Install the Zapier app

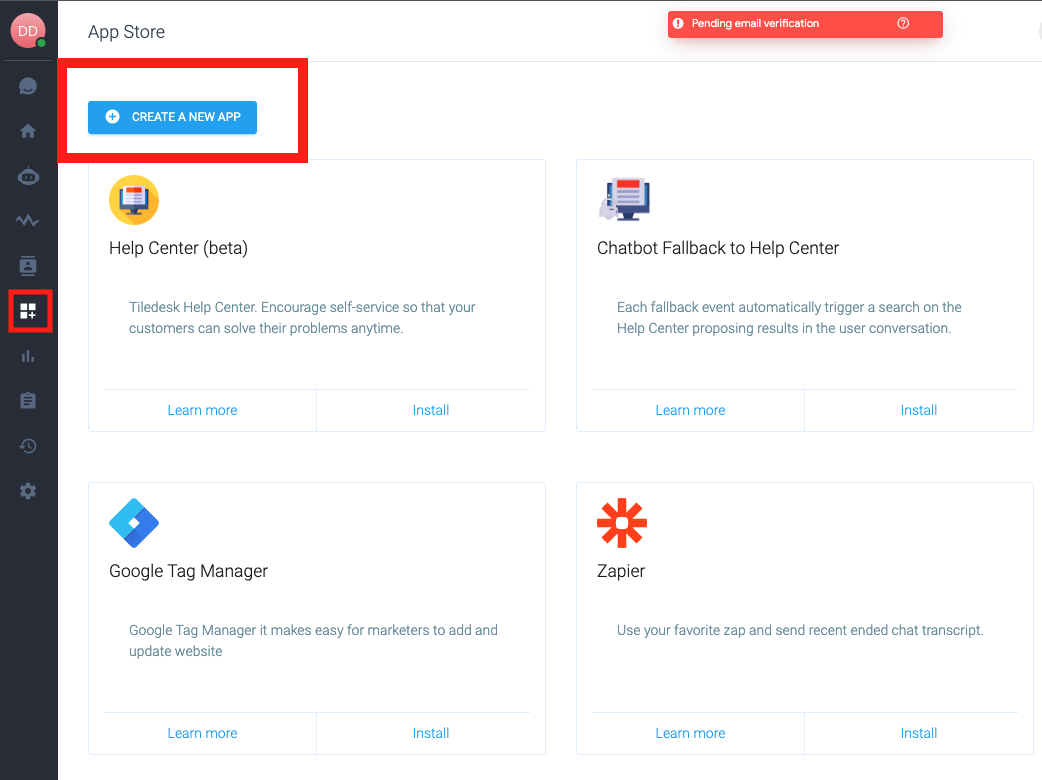coord(918,733)
